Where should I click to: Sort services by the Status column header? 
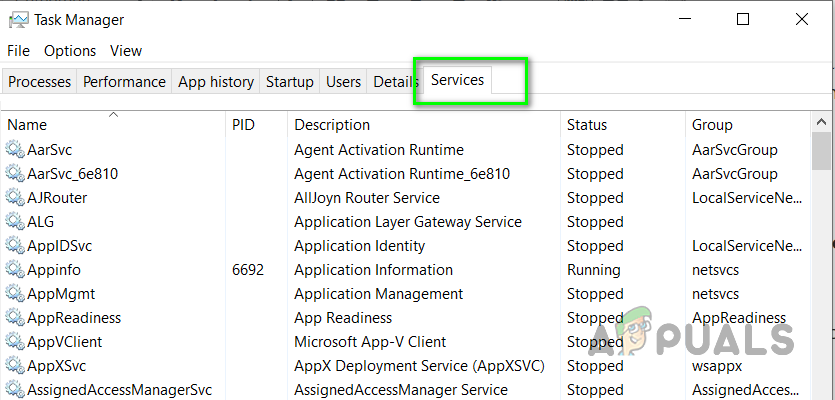[587, 125]
